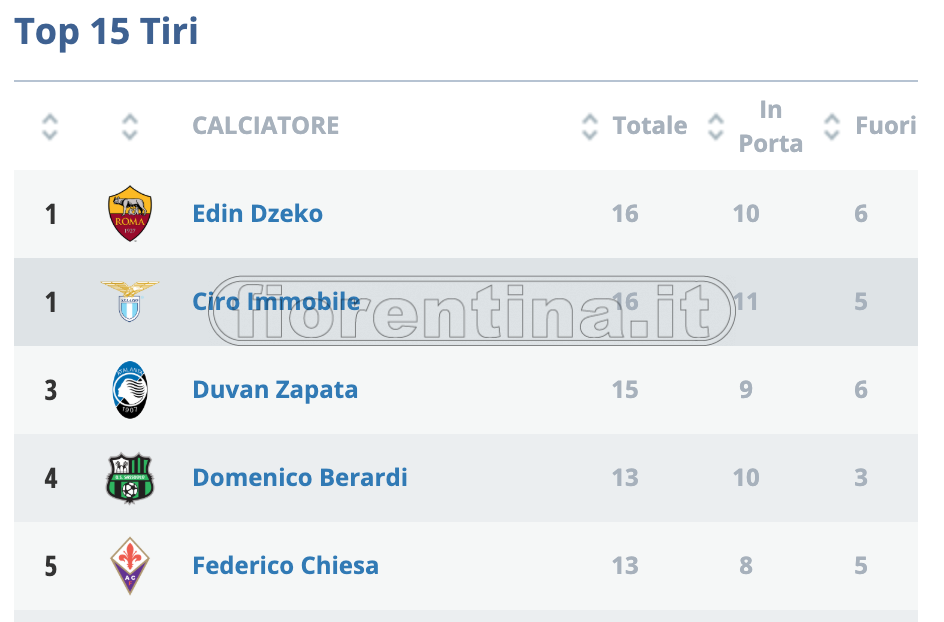This screenshot has height=622, width=944.
Task: Click the Atalanta club logo
Action: [129, 389]
